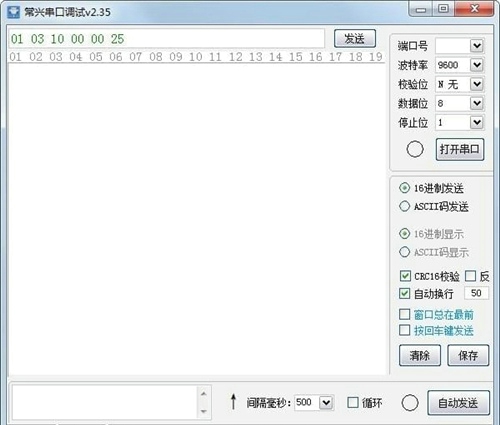Select ASCII码发送 radio button
The image size is (500, 425).
[404, 206]
